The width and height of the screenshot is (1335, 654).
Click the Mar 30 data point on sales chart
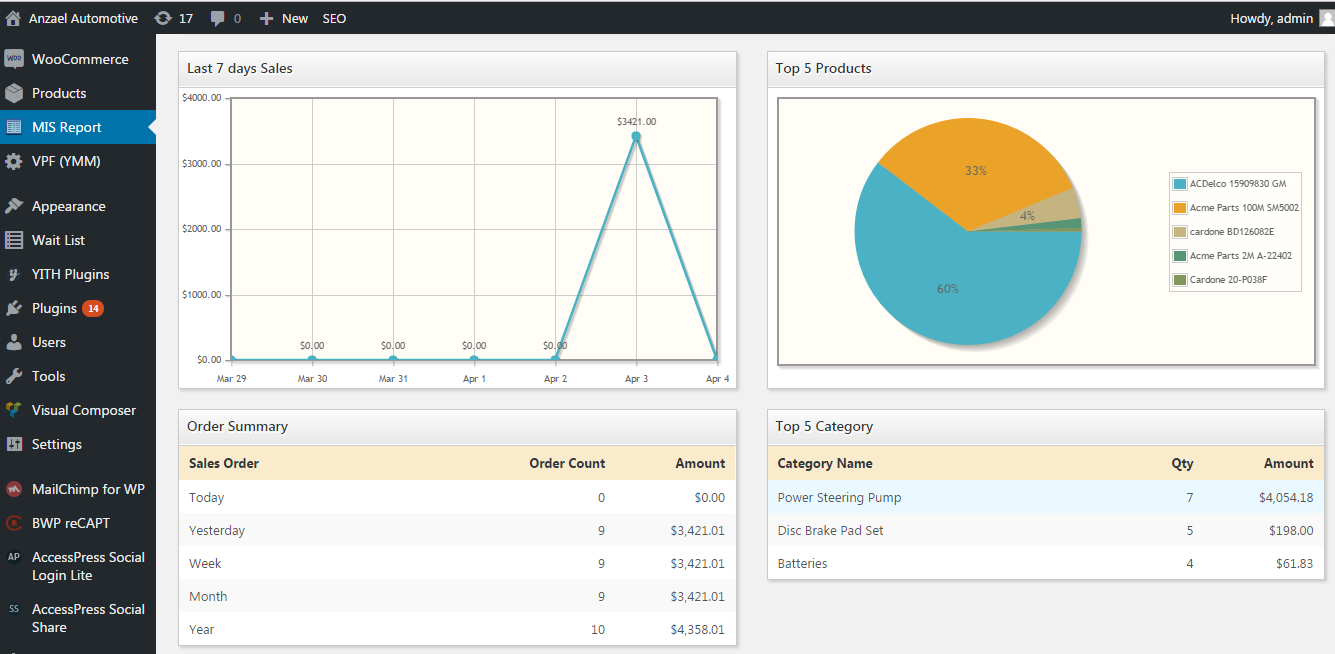312,359
